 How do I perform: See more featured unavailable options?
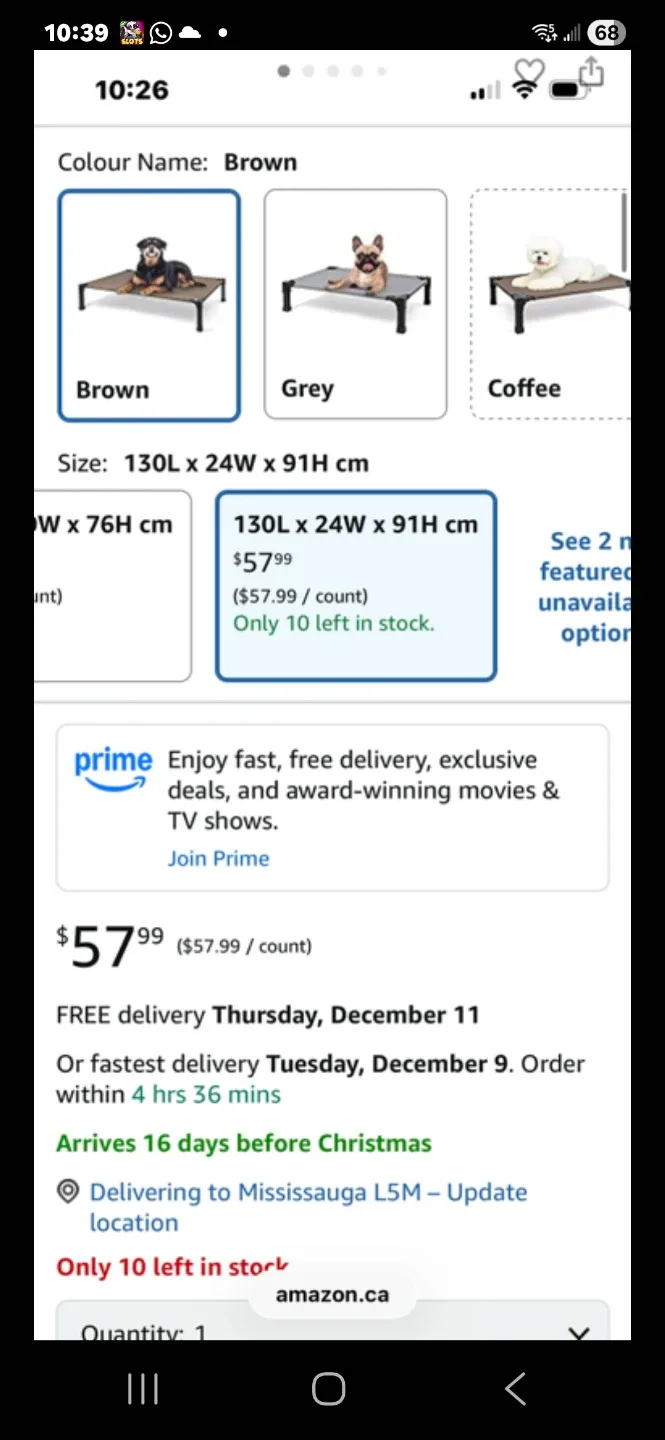pyautogui.click(x=585, y=587)
